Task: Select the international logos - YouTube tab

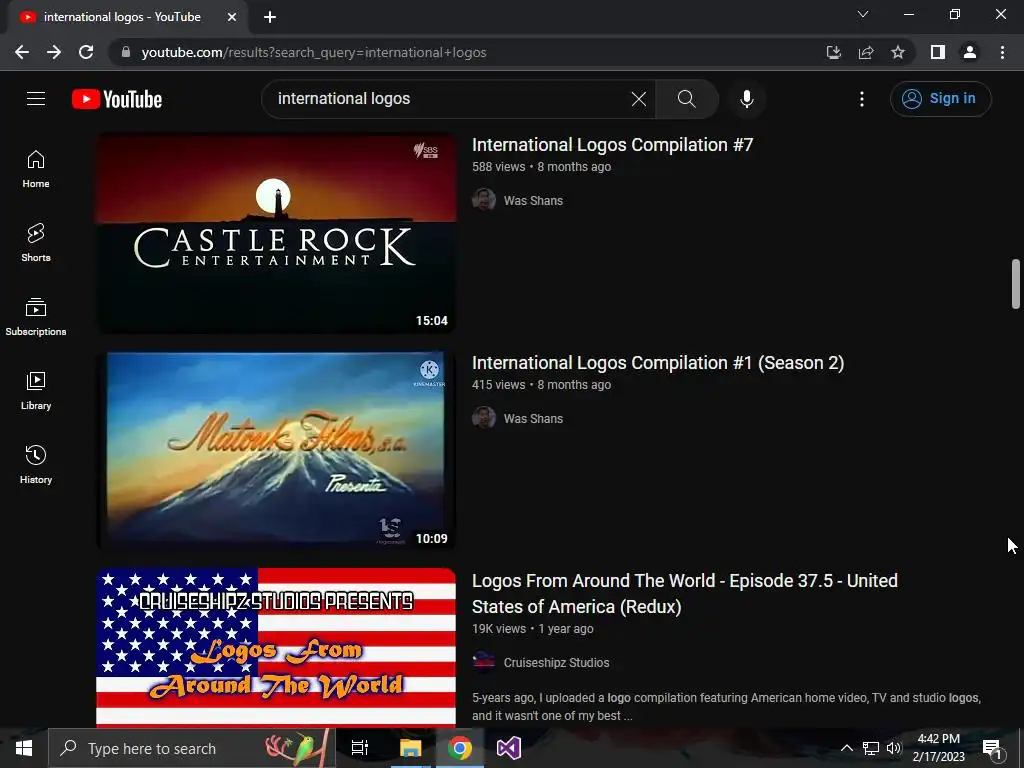Action: coord(127,17)
